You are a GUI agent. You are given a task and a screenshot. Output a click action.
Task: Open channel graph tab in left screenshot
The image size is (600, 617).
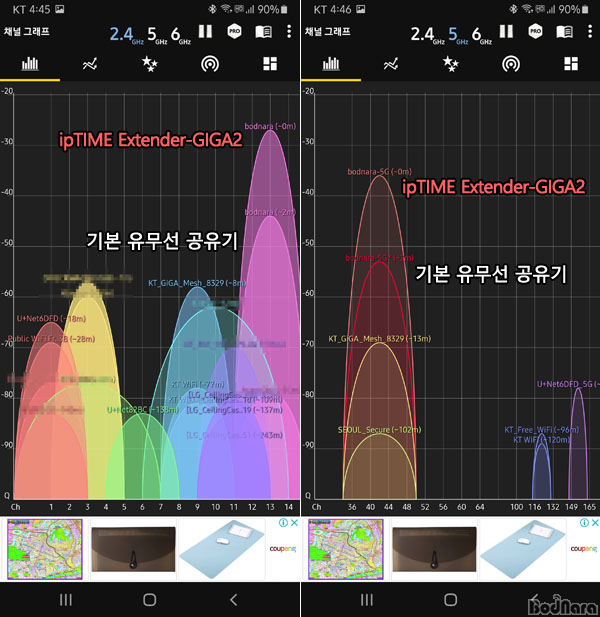tap(30, 64)
